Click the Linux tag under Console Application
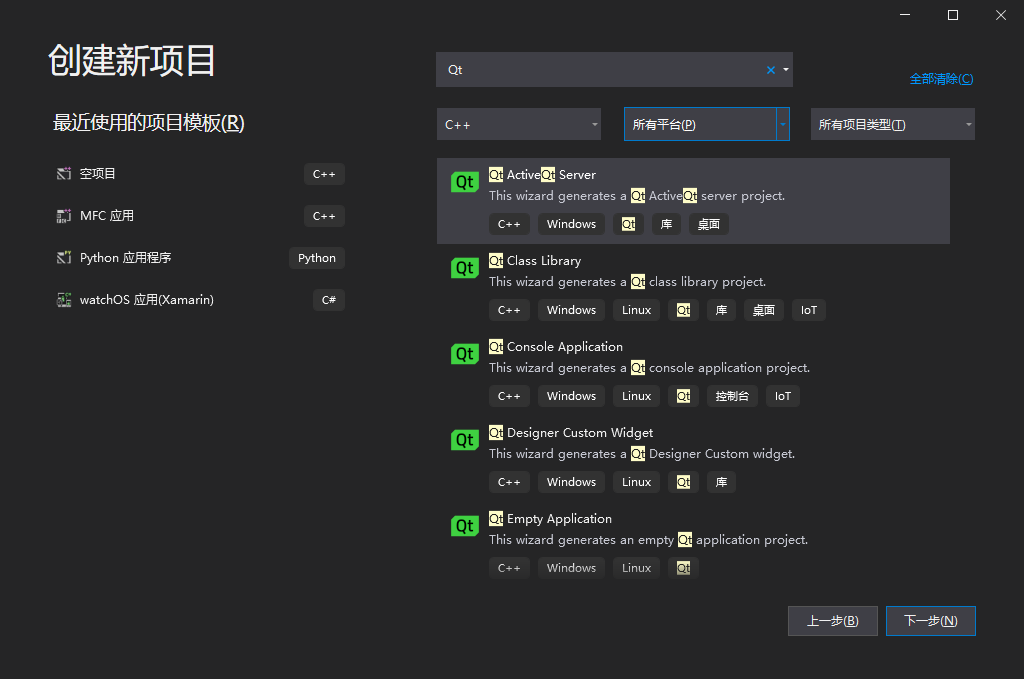This screenshot has height=679, width=1024. coord(636,396)
